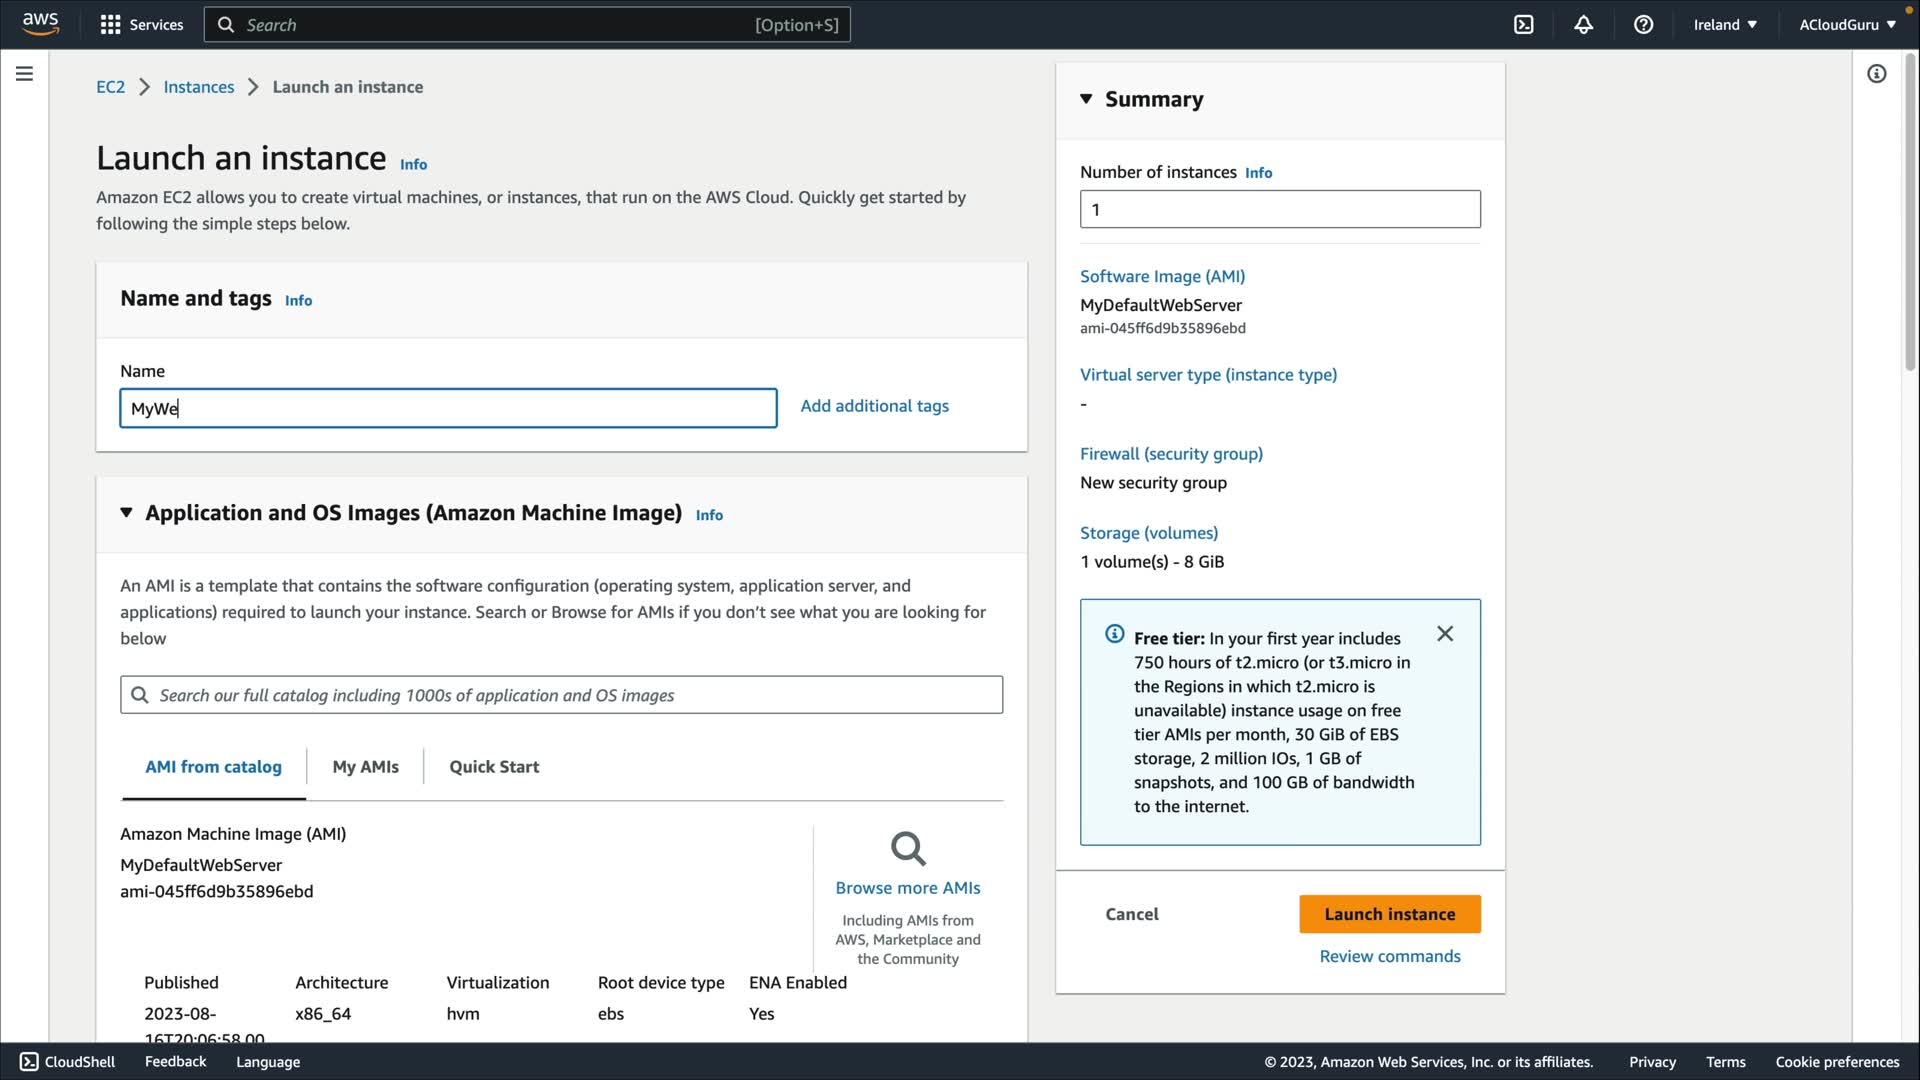Switch to the My AMIs tab
The width and height of the screenshot is (1920, 1080).
pos(365,767)
